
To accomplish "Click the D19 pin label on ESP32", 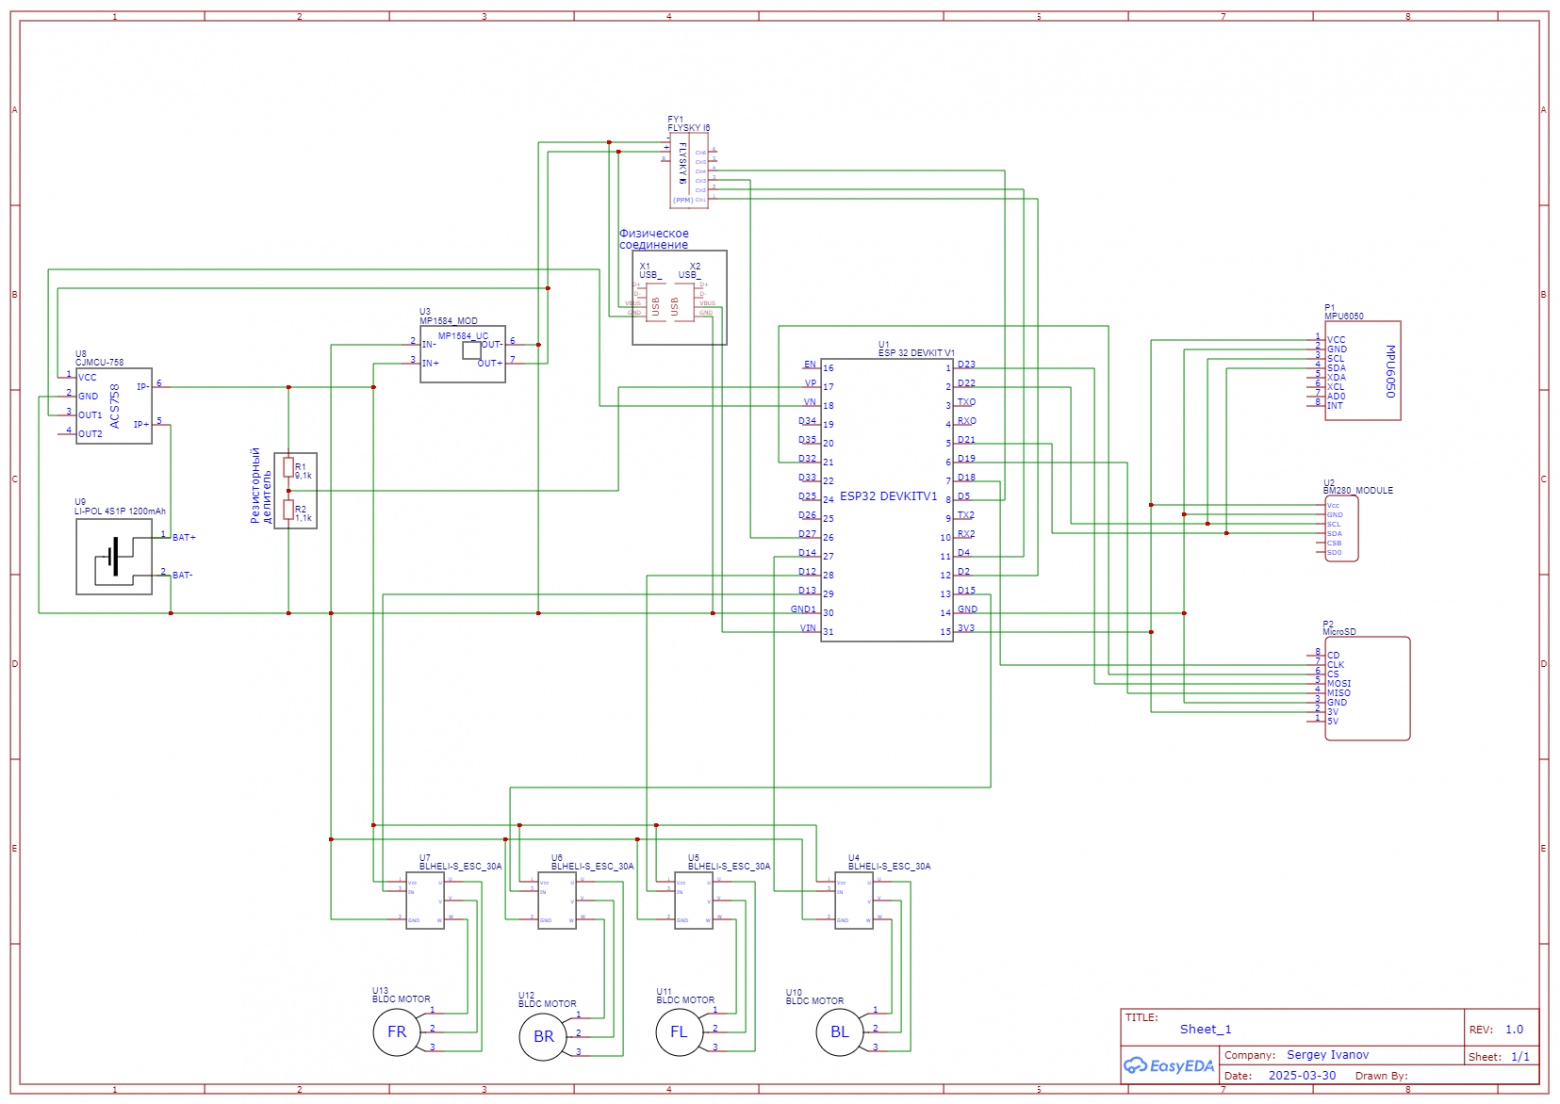I will 966,459.
